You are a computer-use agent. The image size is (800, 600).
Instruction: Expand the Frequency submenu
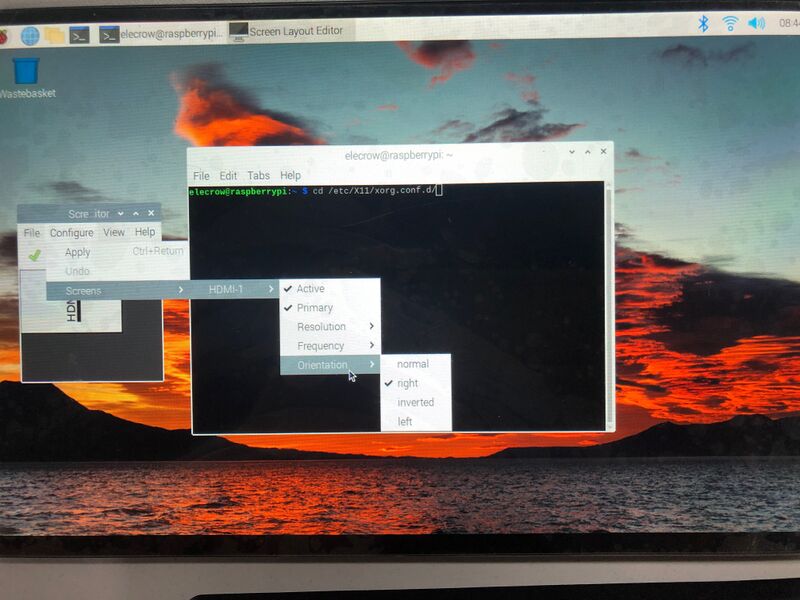[321, 346]
